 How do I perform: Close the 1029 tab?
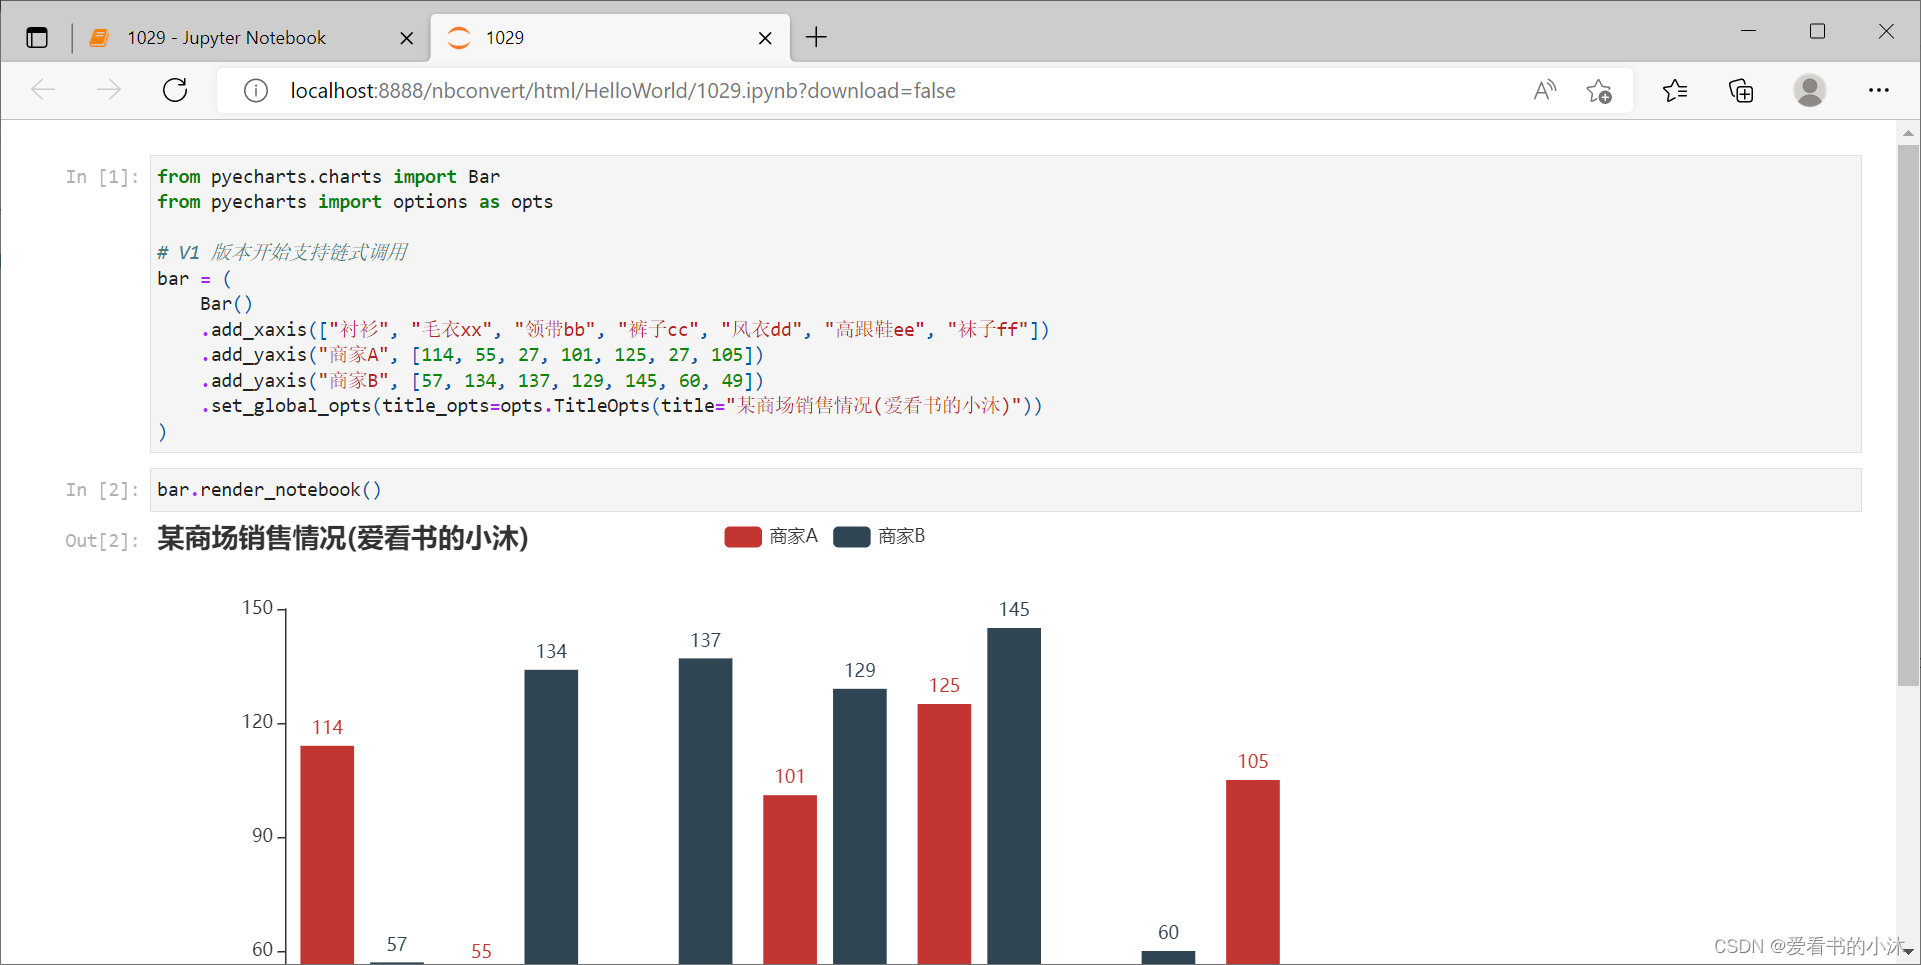click(765, 38)
